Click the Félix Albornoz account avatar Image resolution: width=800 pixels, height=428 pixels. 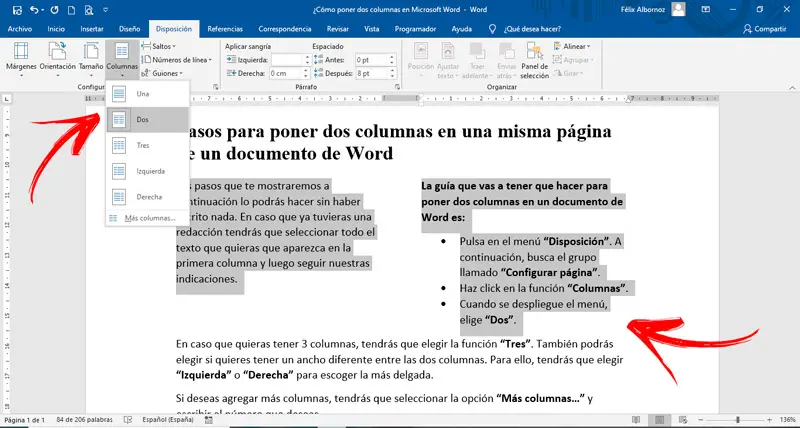pos(678,9)
